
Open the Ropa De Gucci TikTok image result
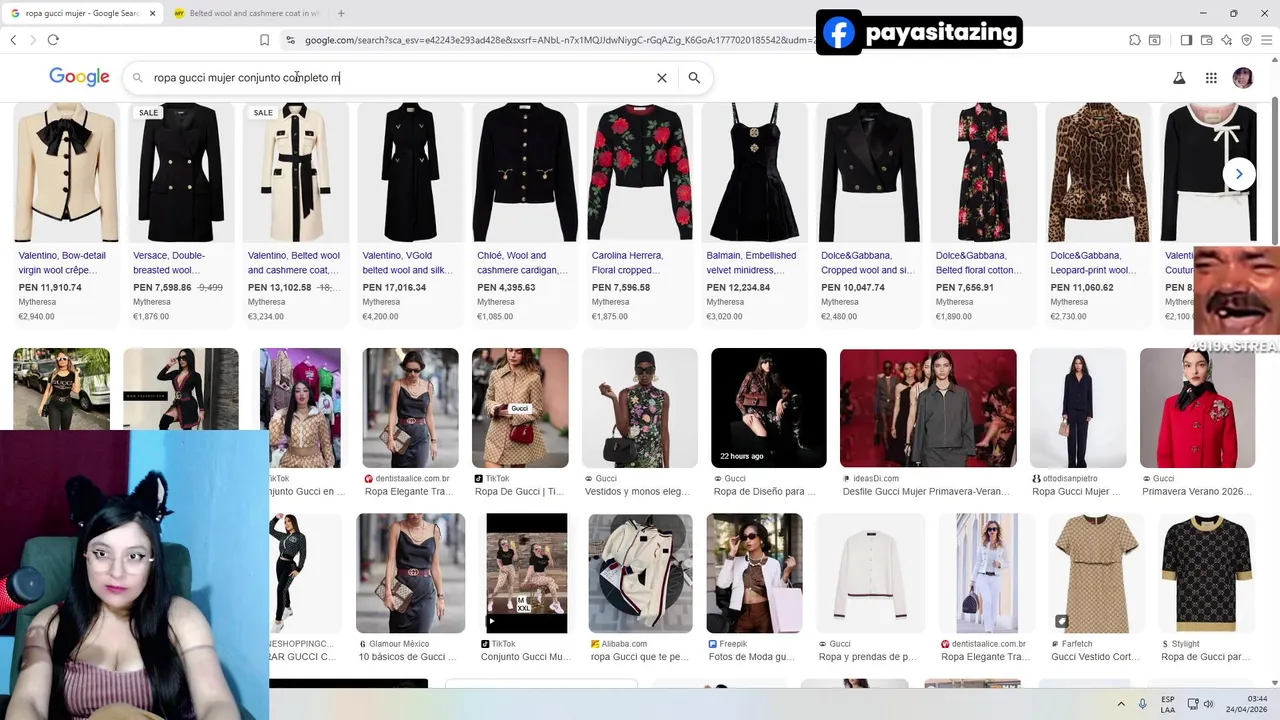(520, 408)
